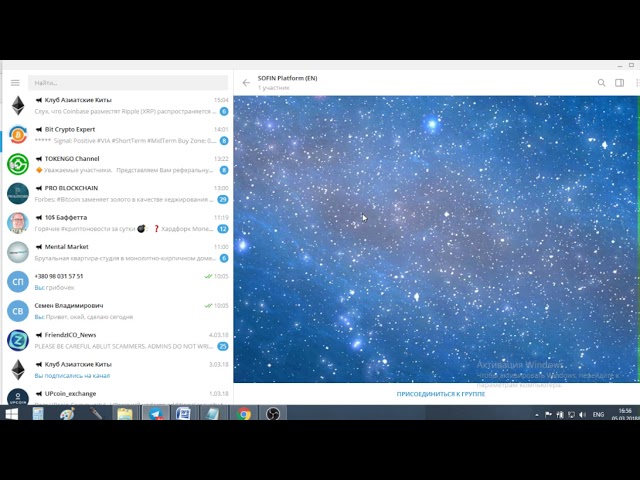Viewport: 640px width, 480px height.
Task: Open chat 'Клуб Азиатские Киты' from 15:04
Action: pos(118,106)
